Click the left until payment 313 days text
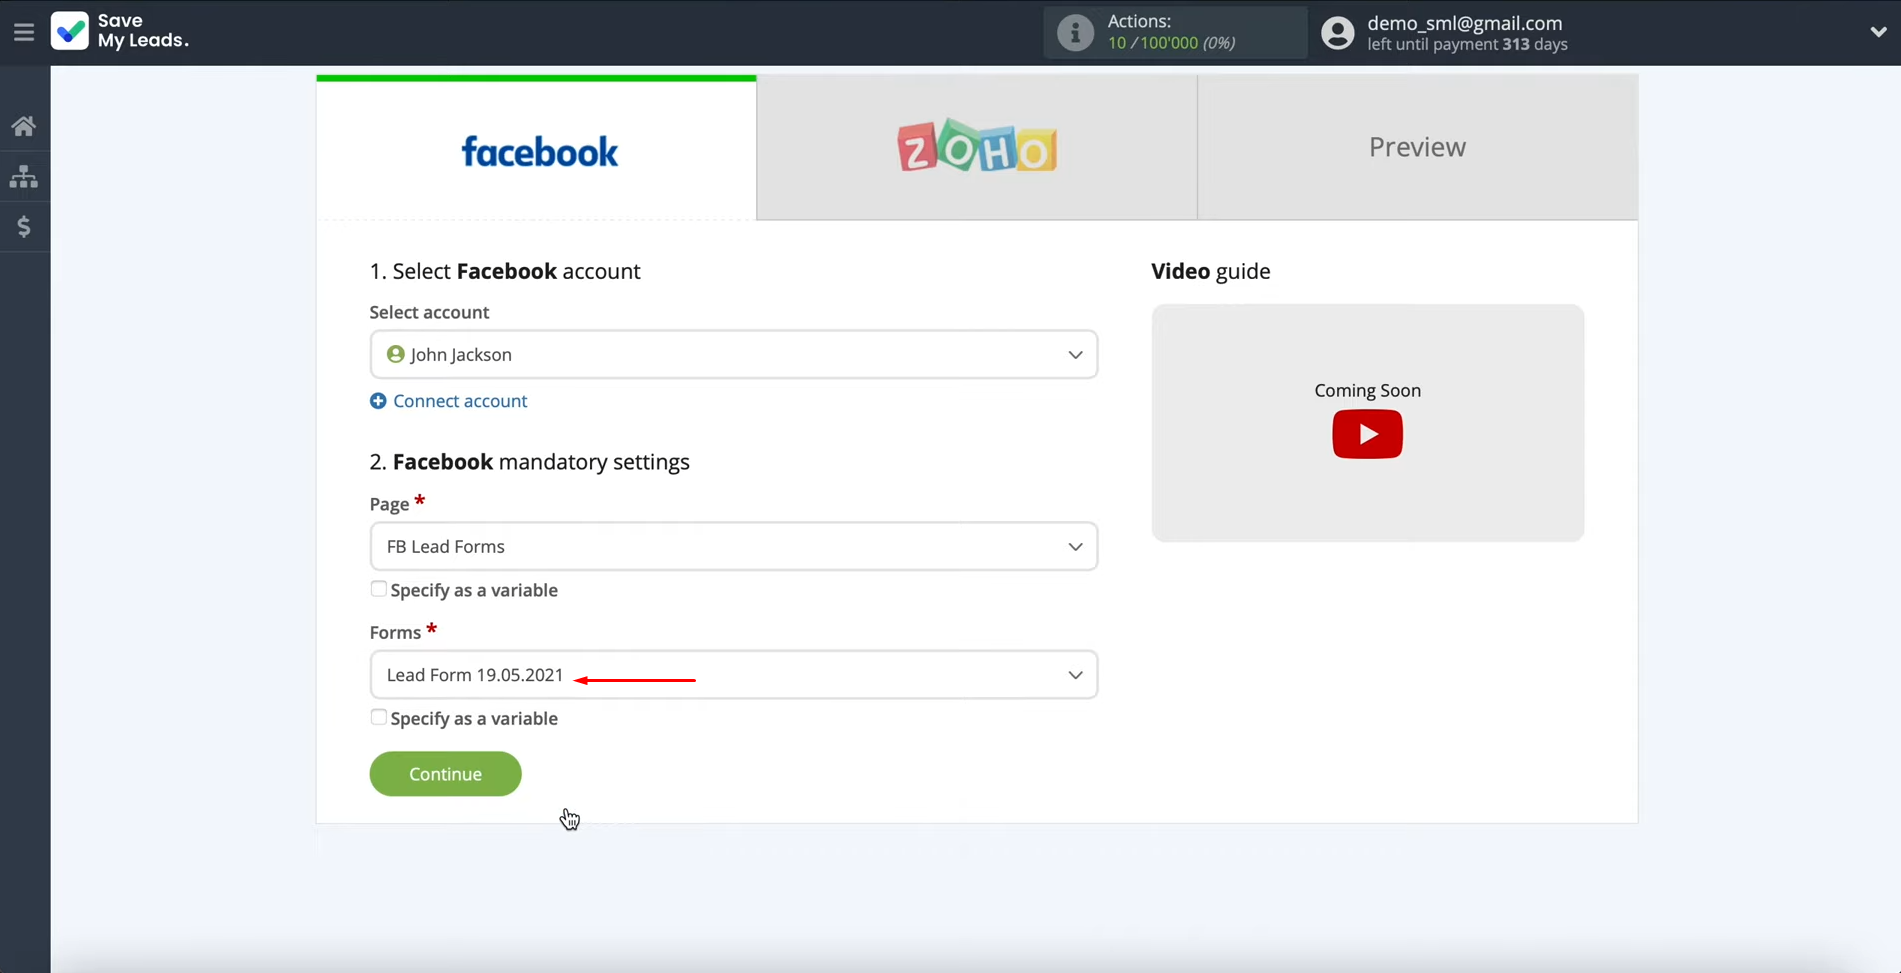 (1467, 44)
